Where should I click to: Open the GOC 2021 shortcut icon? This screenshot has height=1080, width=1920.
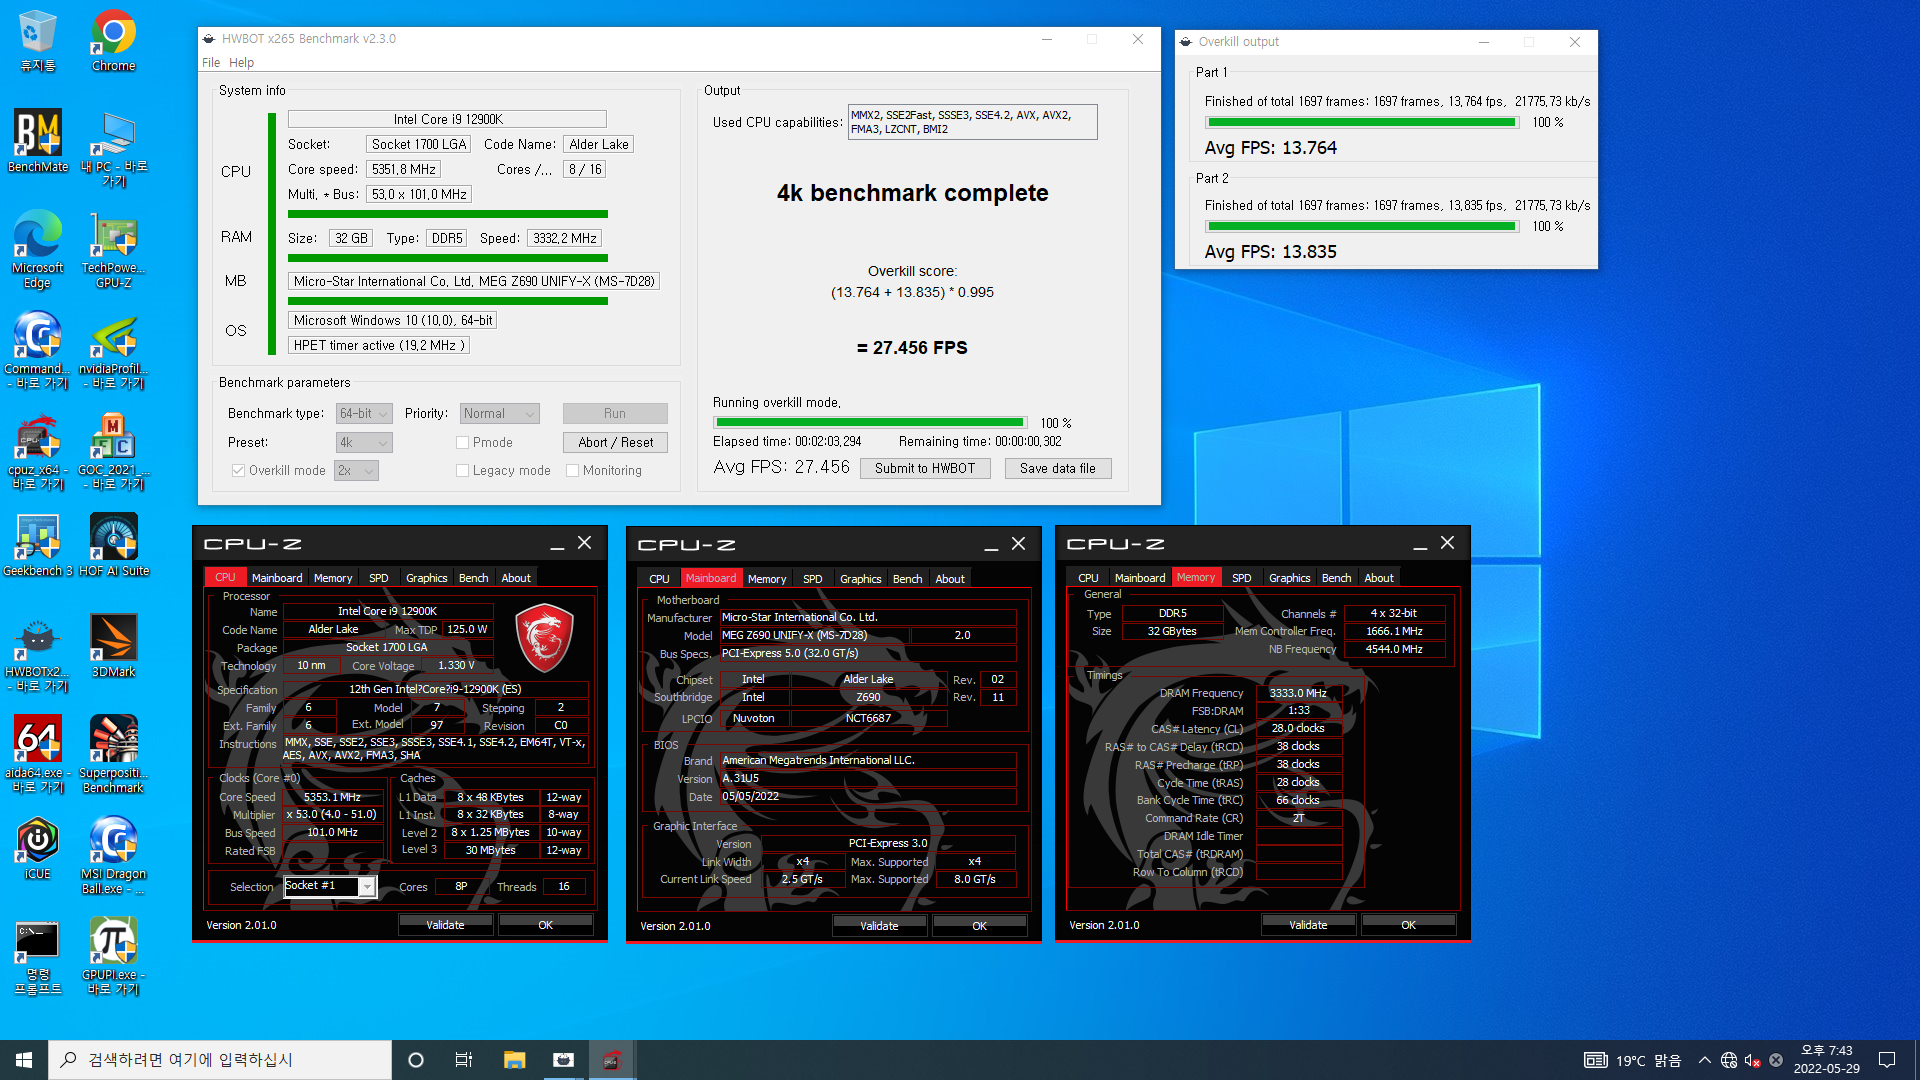(x=113, y=451)
